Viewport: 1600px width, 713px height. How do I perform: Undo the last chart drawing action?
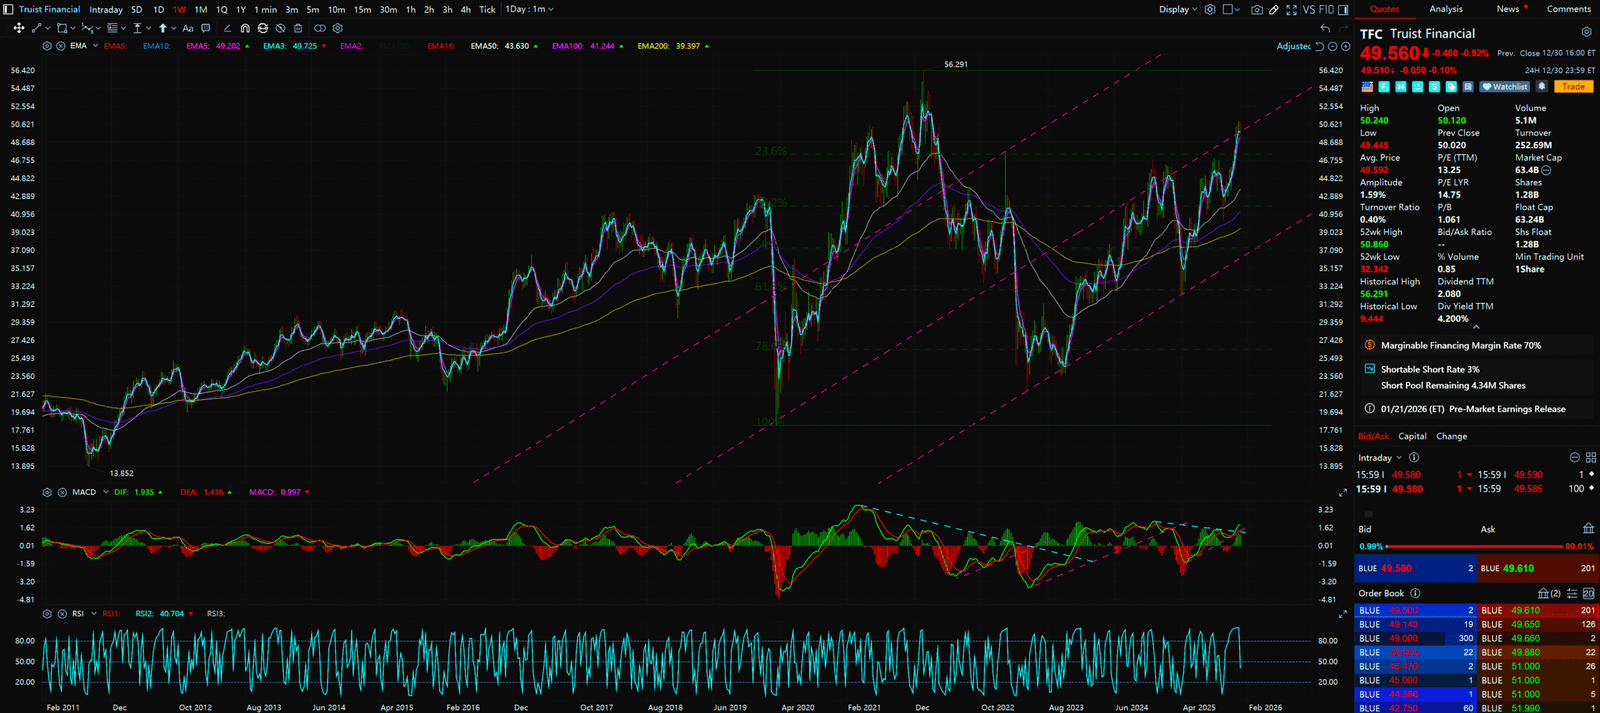1325,28
